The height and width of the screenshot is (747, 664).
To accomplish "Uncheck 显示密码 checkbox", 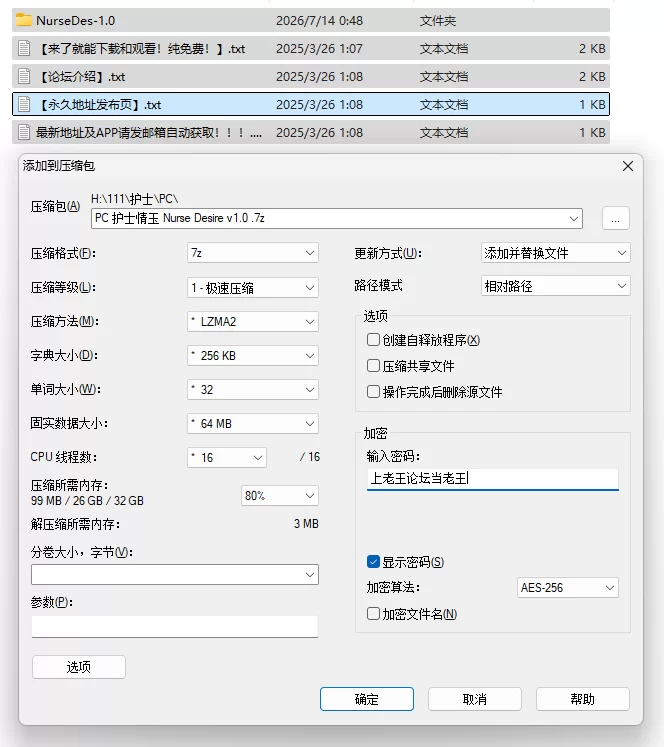I will (373, 562).
